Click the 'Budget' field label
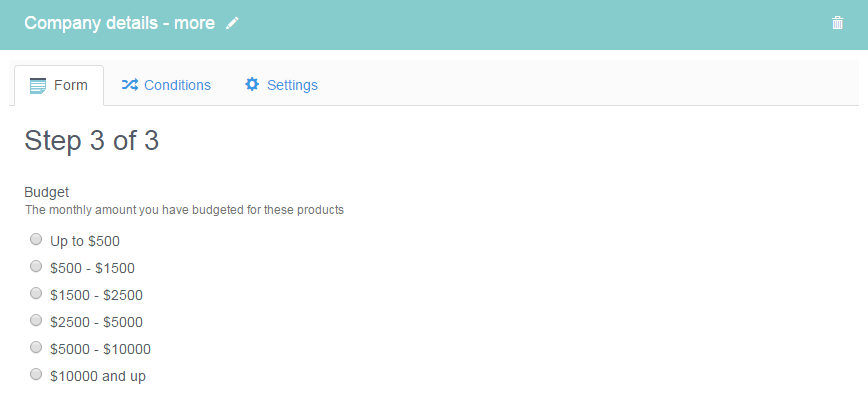Image resolution: width=868 pixels, height=415 pixels. click(46, 193)
